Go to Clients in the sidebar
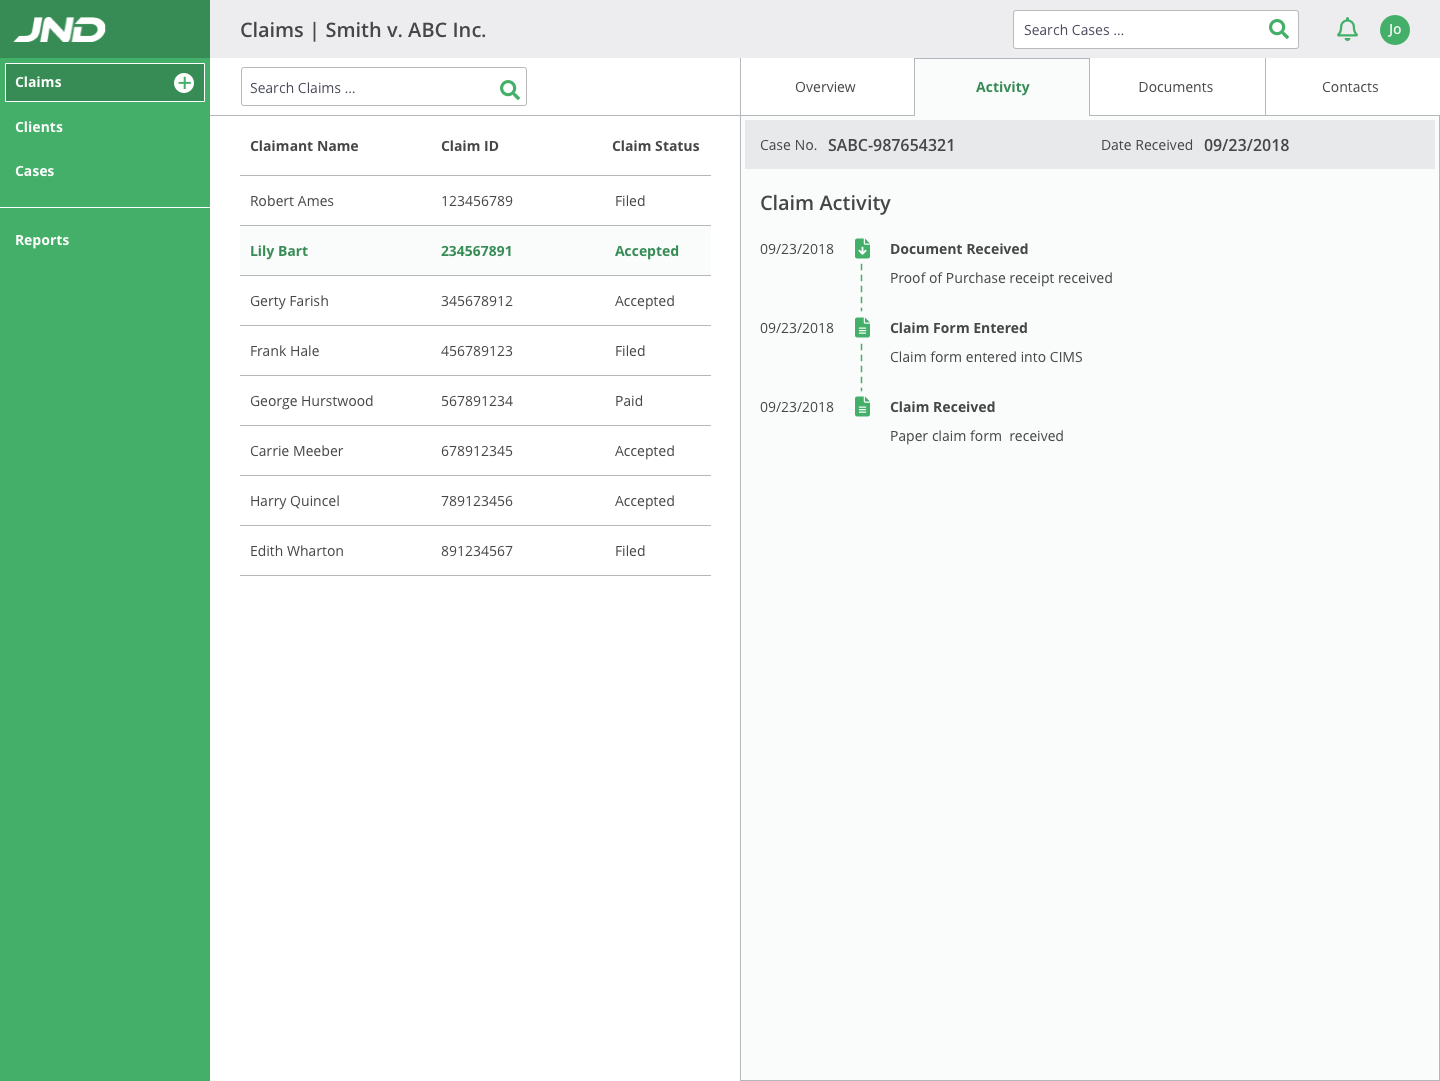Screen dimensions: 1440x1081 tap(39, 127)
